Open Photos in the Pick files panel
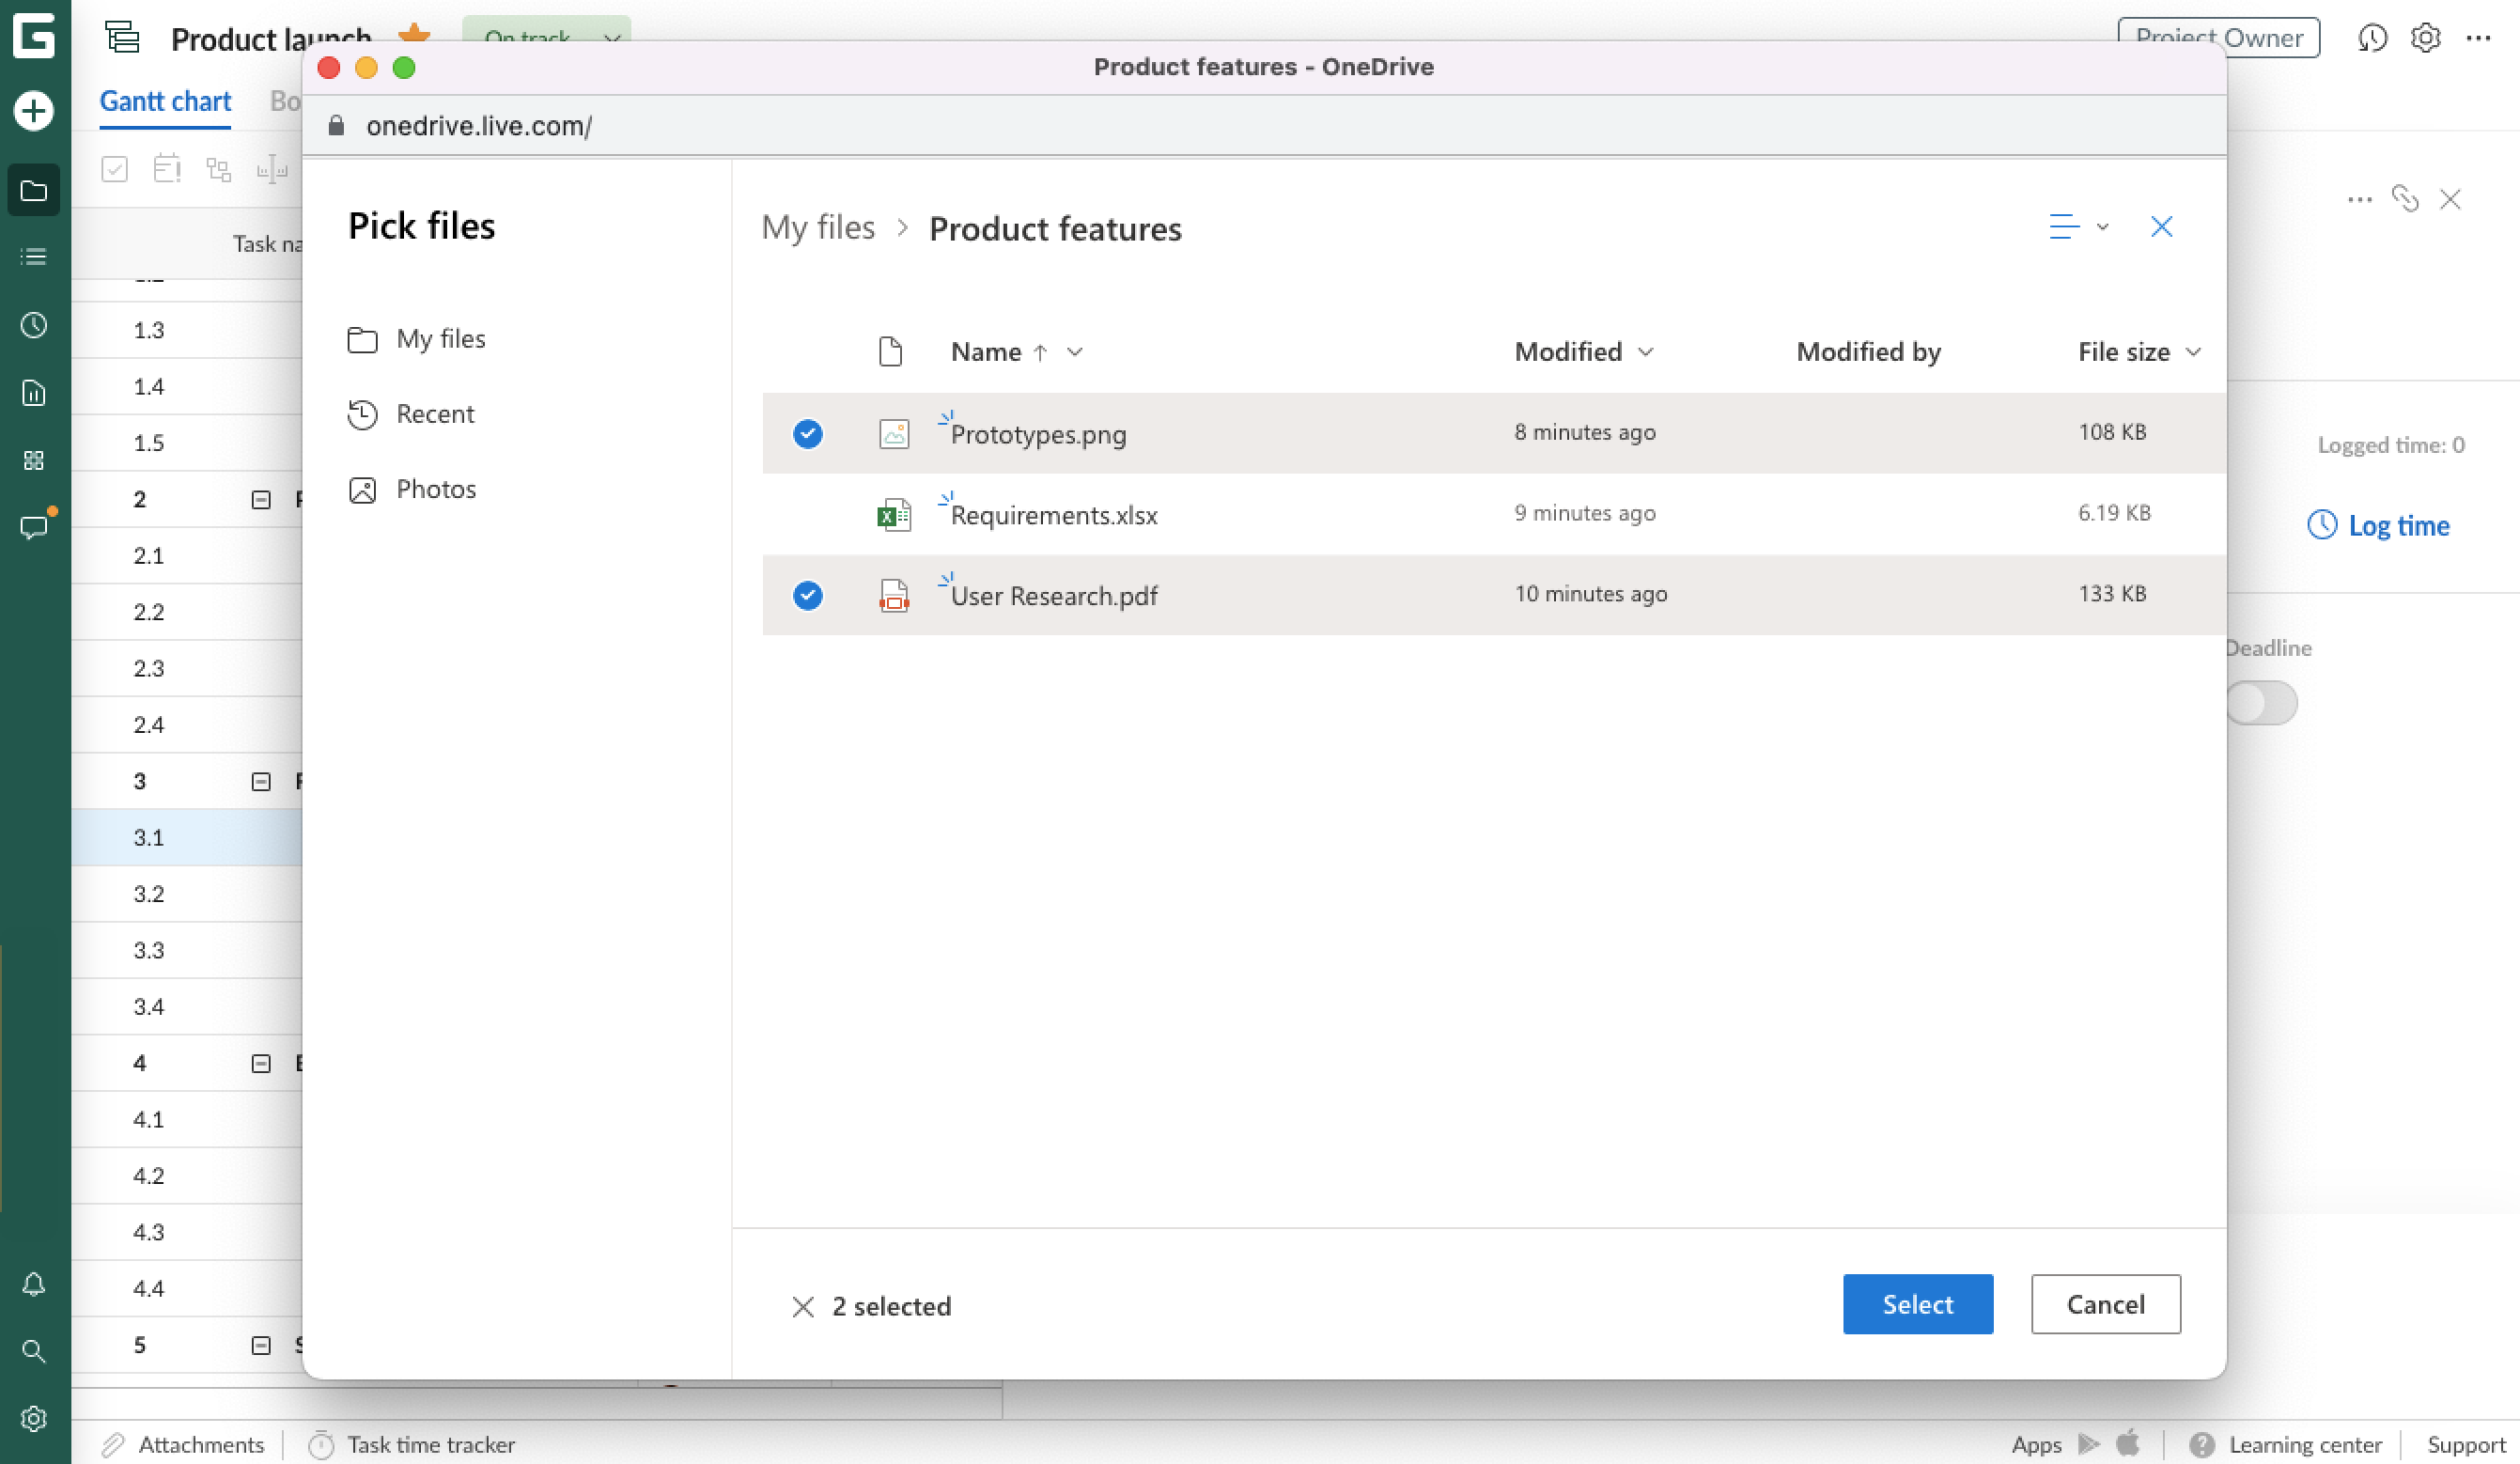2520x1464 pixels. tap(436, 489)
